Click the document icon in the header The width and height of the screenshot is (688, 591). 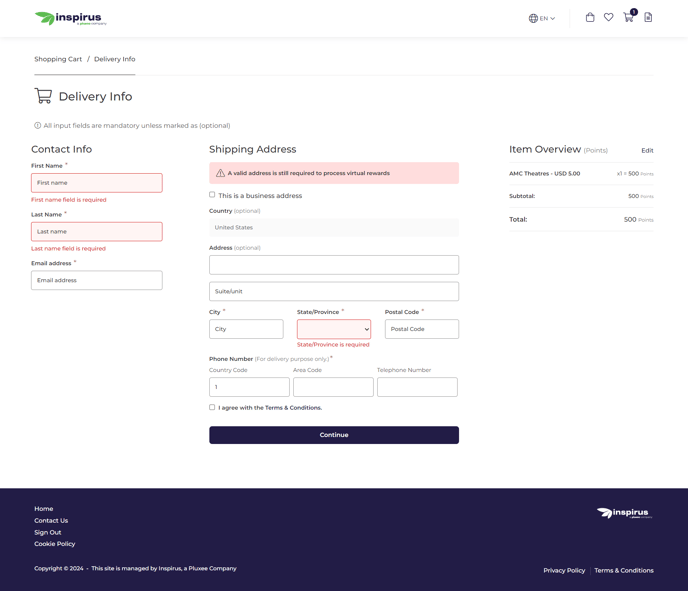click(648, 17)
